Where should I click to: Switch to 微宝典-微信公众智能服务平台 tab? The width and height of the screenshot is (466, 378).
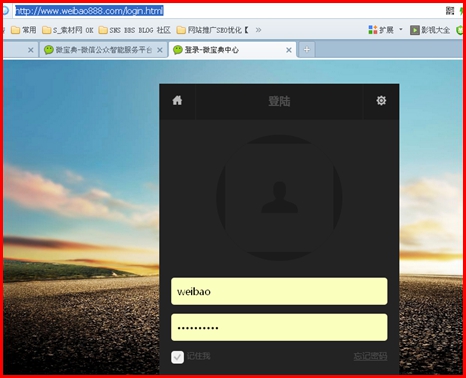click(103, 50)
